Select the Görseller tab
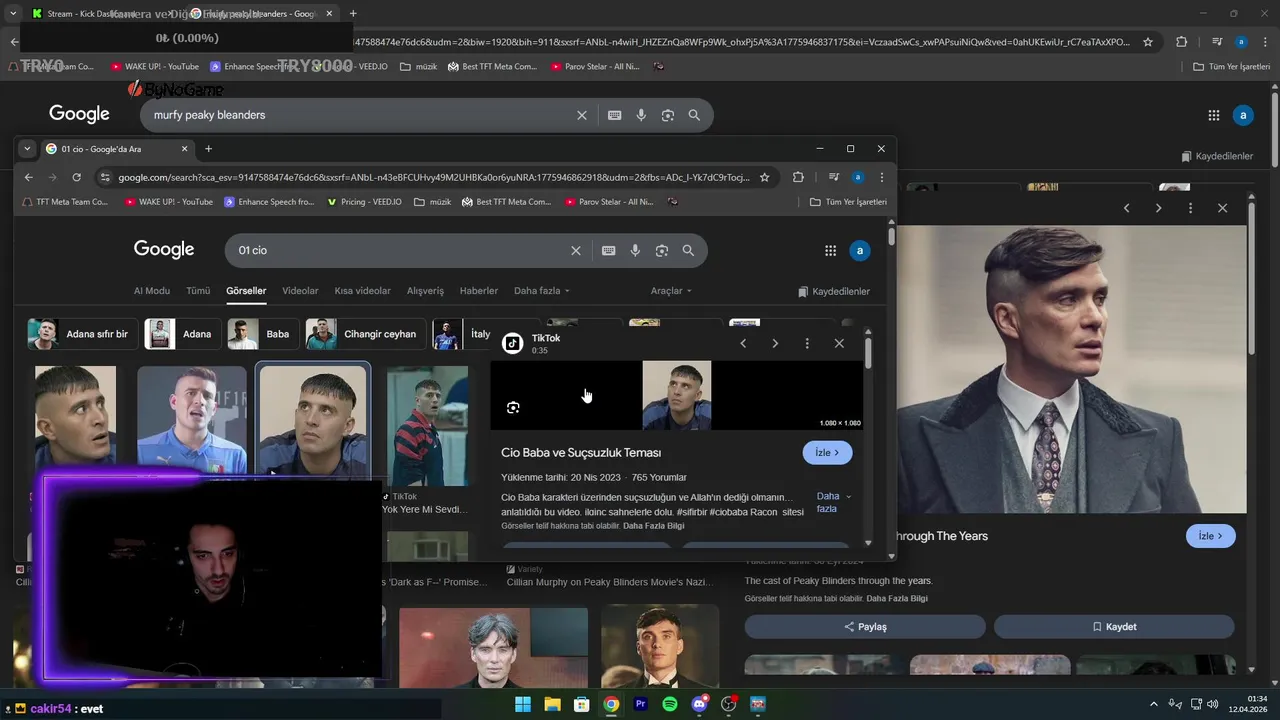Image resolution: width=1280 pixels, height=720 pixels. 246,291
